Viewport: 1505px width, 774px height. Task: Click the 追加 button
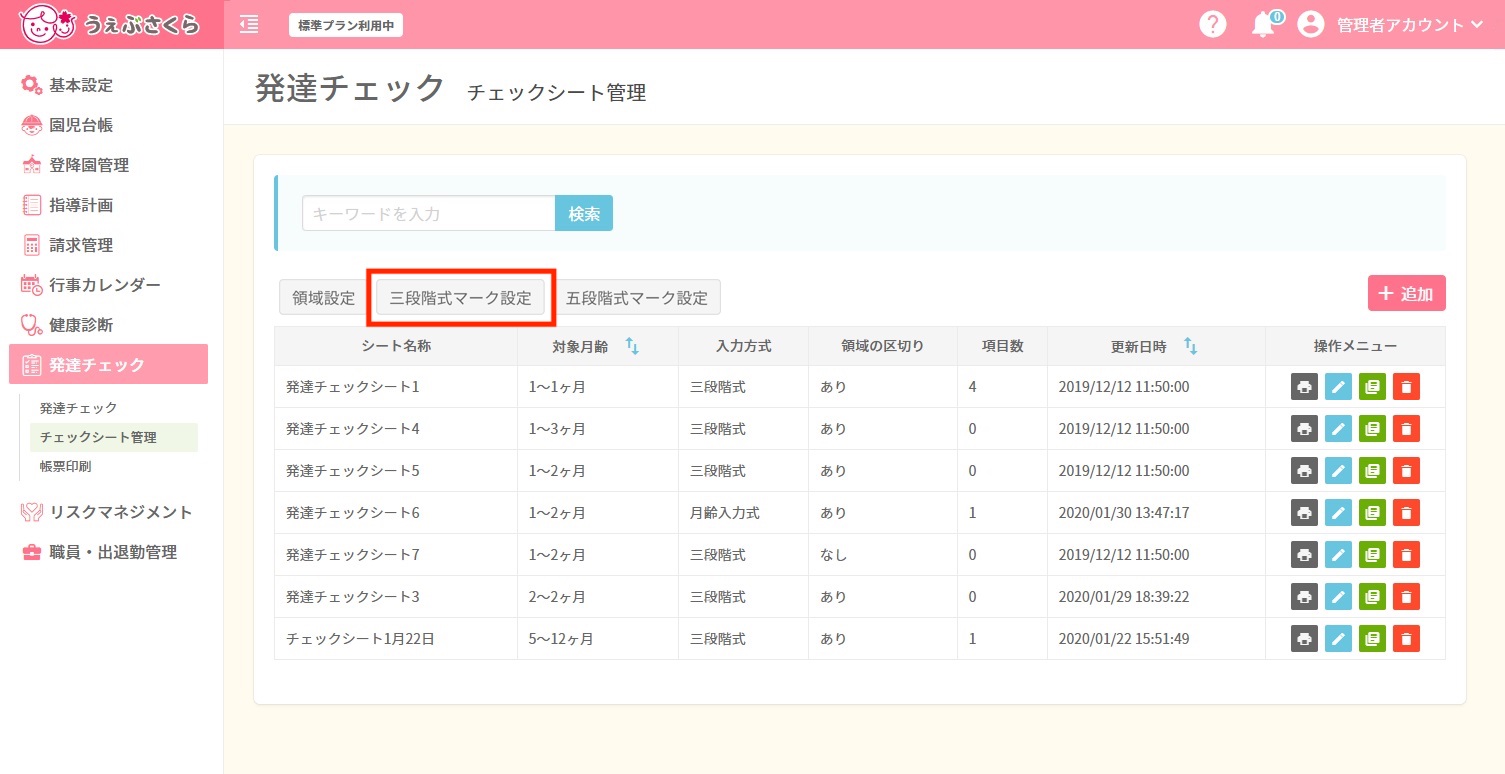[1406, 293]
